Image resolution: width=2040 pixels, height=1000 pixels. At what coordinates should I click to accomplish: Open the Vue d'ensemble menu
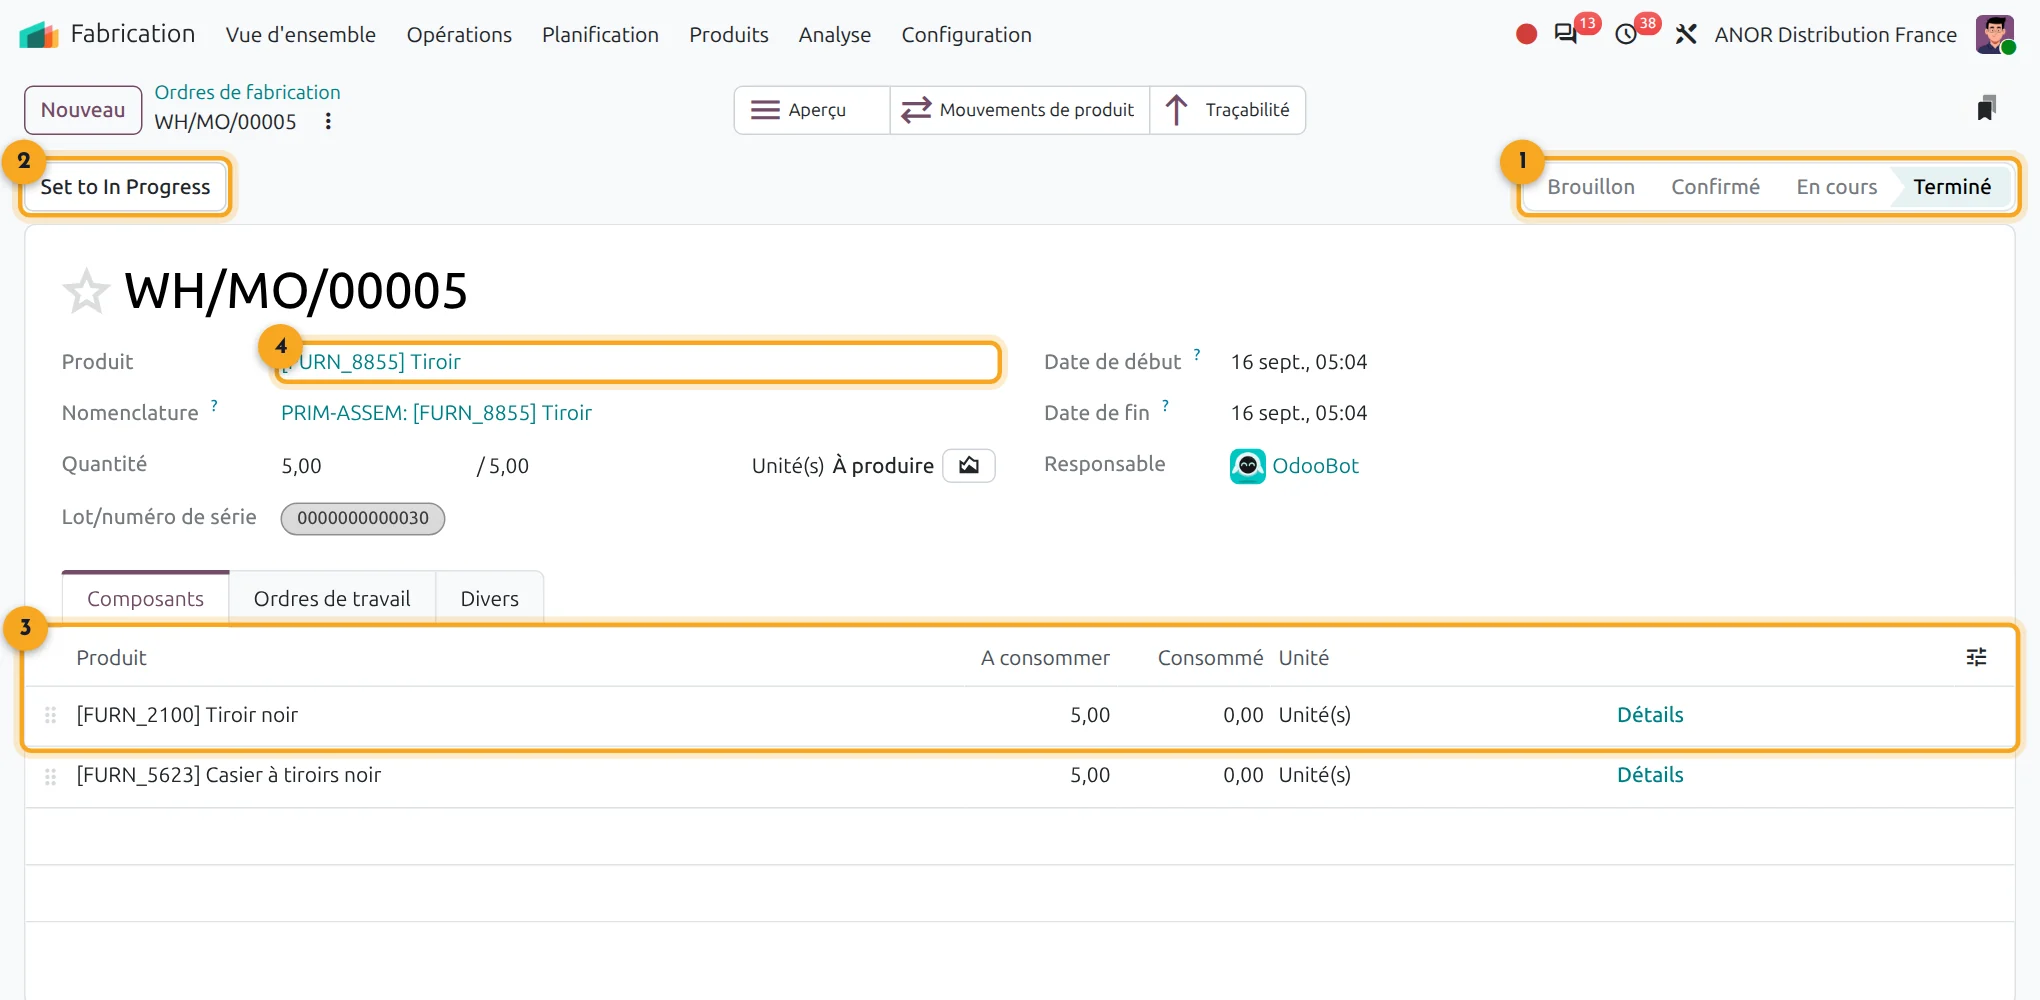pyautogui.click(x=301, y=35)
